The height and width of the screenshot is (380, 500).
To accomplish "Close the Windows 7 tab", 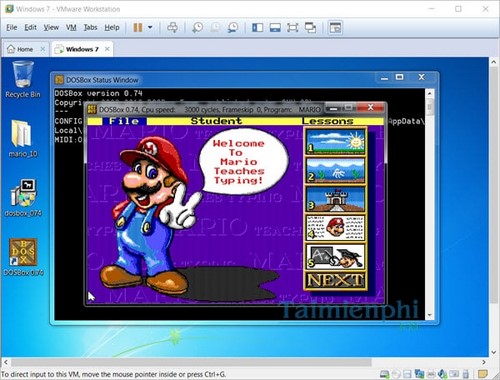I will (x=107, y=49).
